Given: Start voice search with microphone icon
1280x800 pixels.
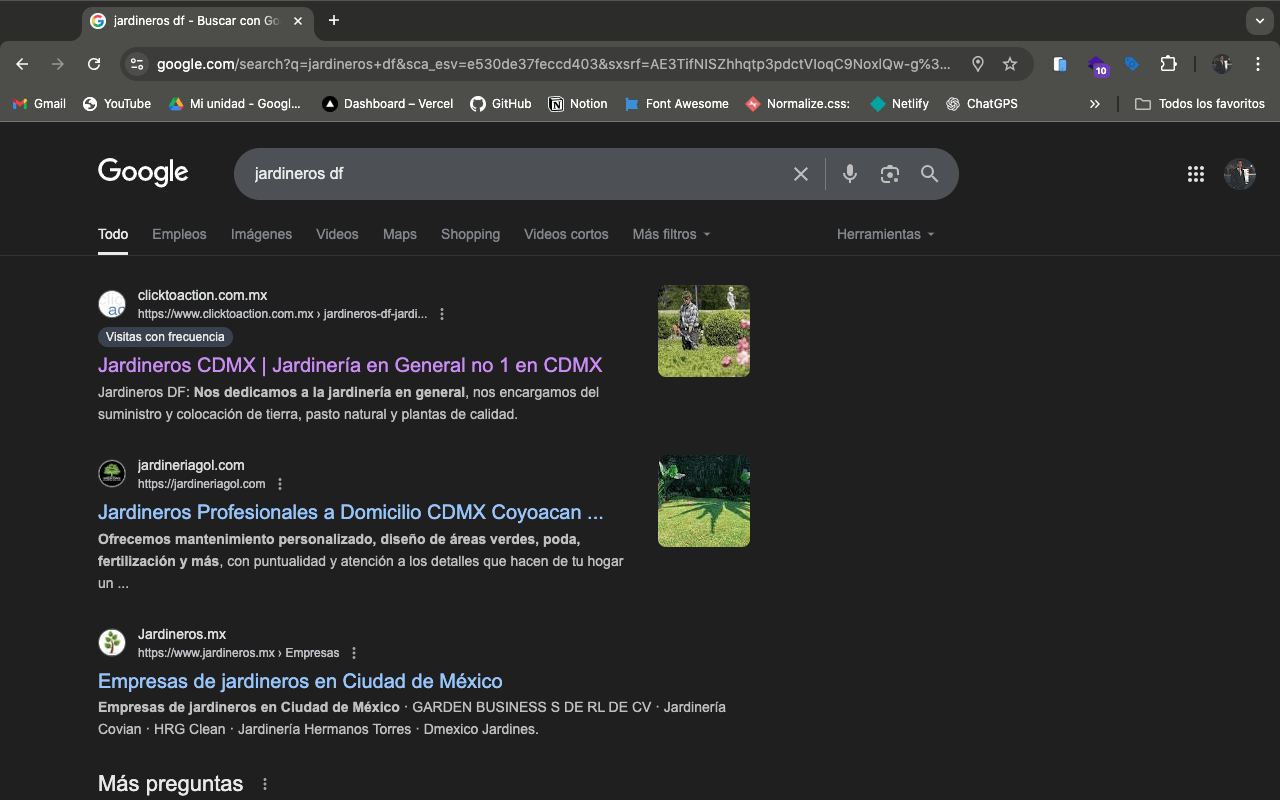Looking at the screenshot, I should (x=850, y=174).
